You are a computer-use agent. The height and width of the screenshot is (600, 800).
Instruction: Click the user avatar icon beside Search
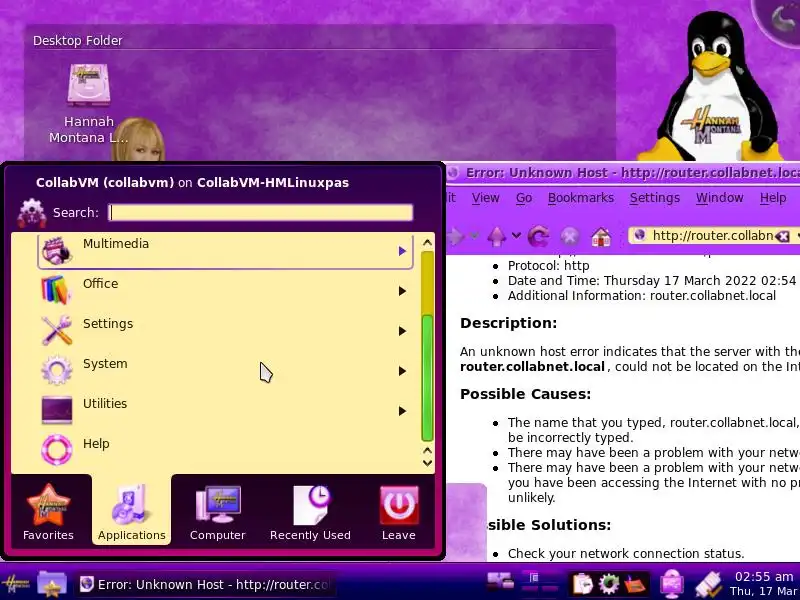(32, 213)
